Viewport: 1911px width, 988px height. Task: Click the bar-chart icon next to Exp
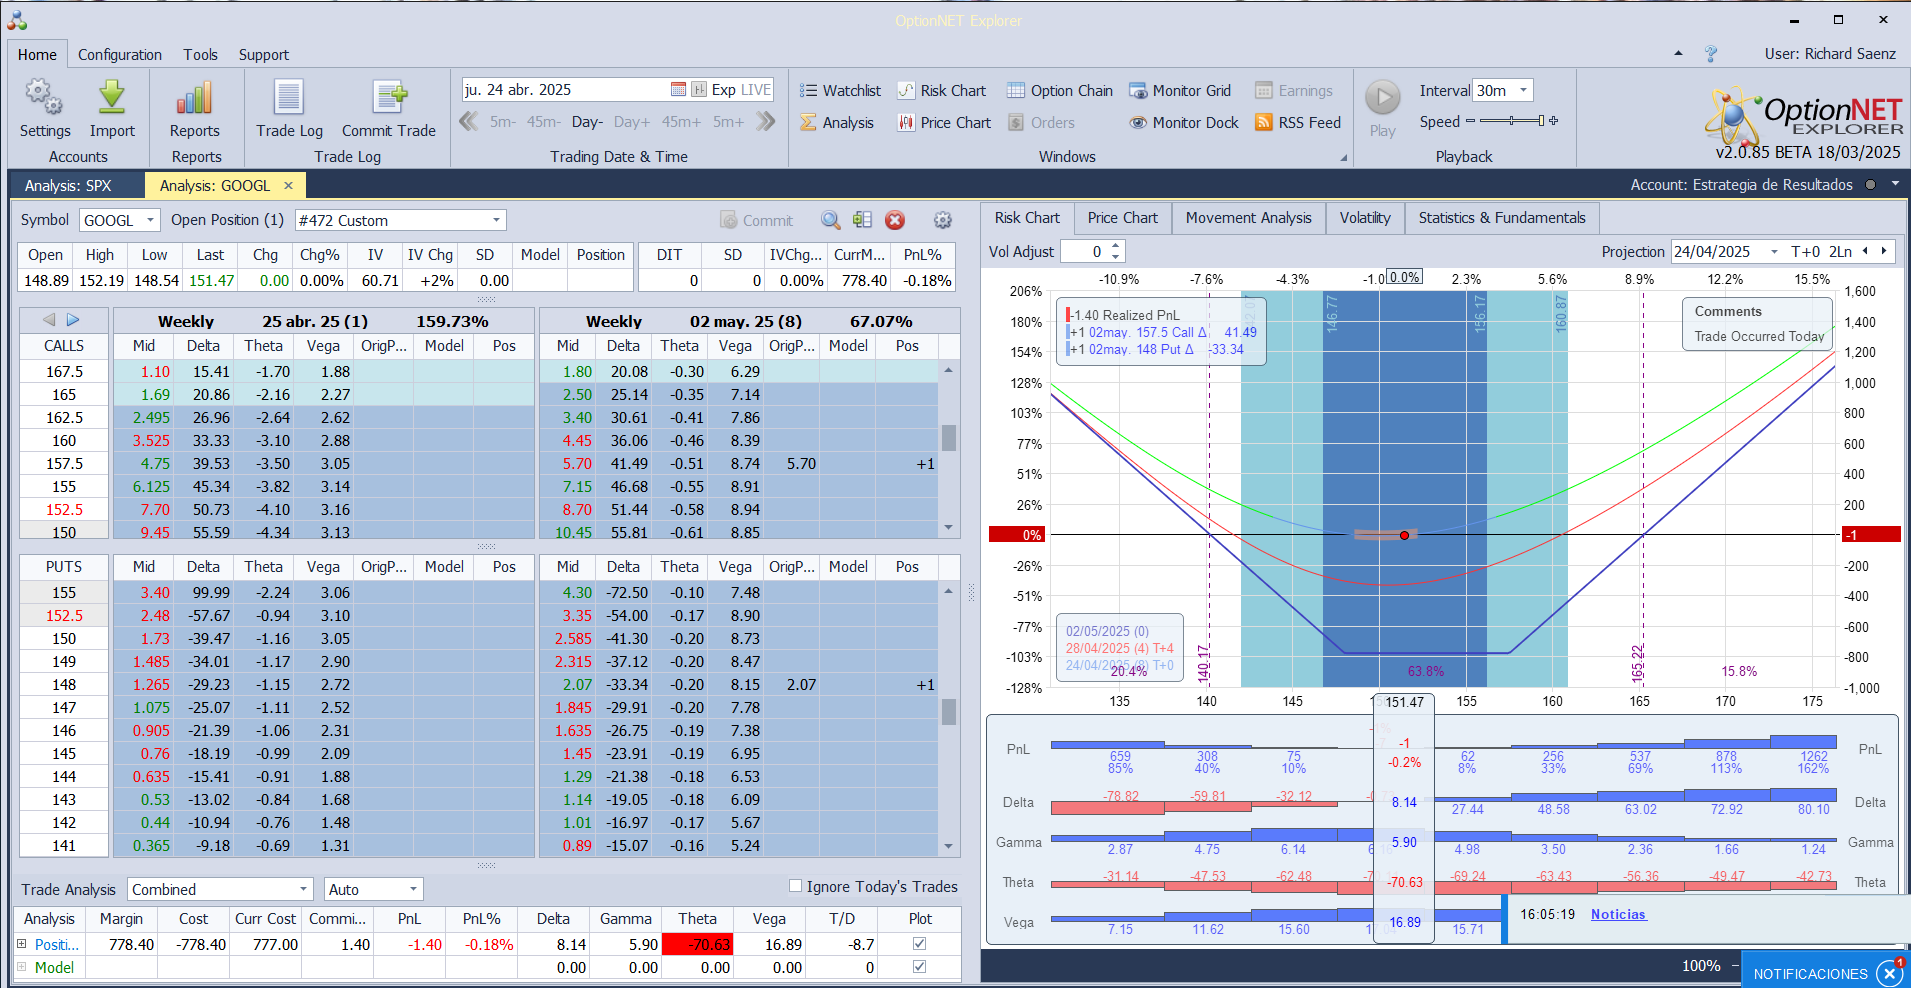(x=699, y=90)
